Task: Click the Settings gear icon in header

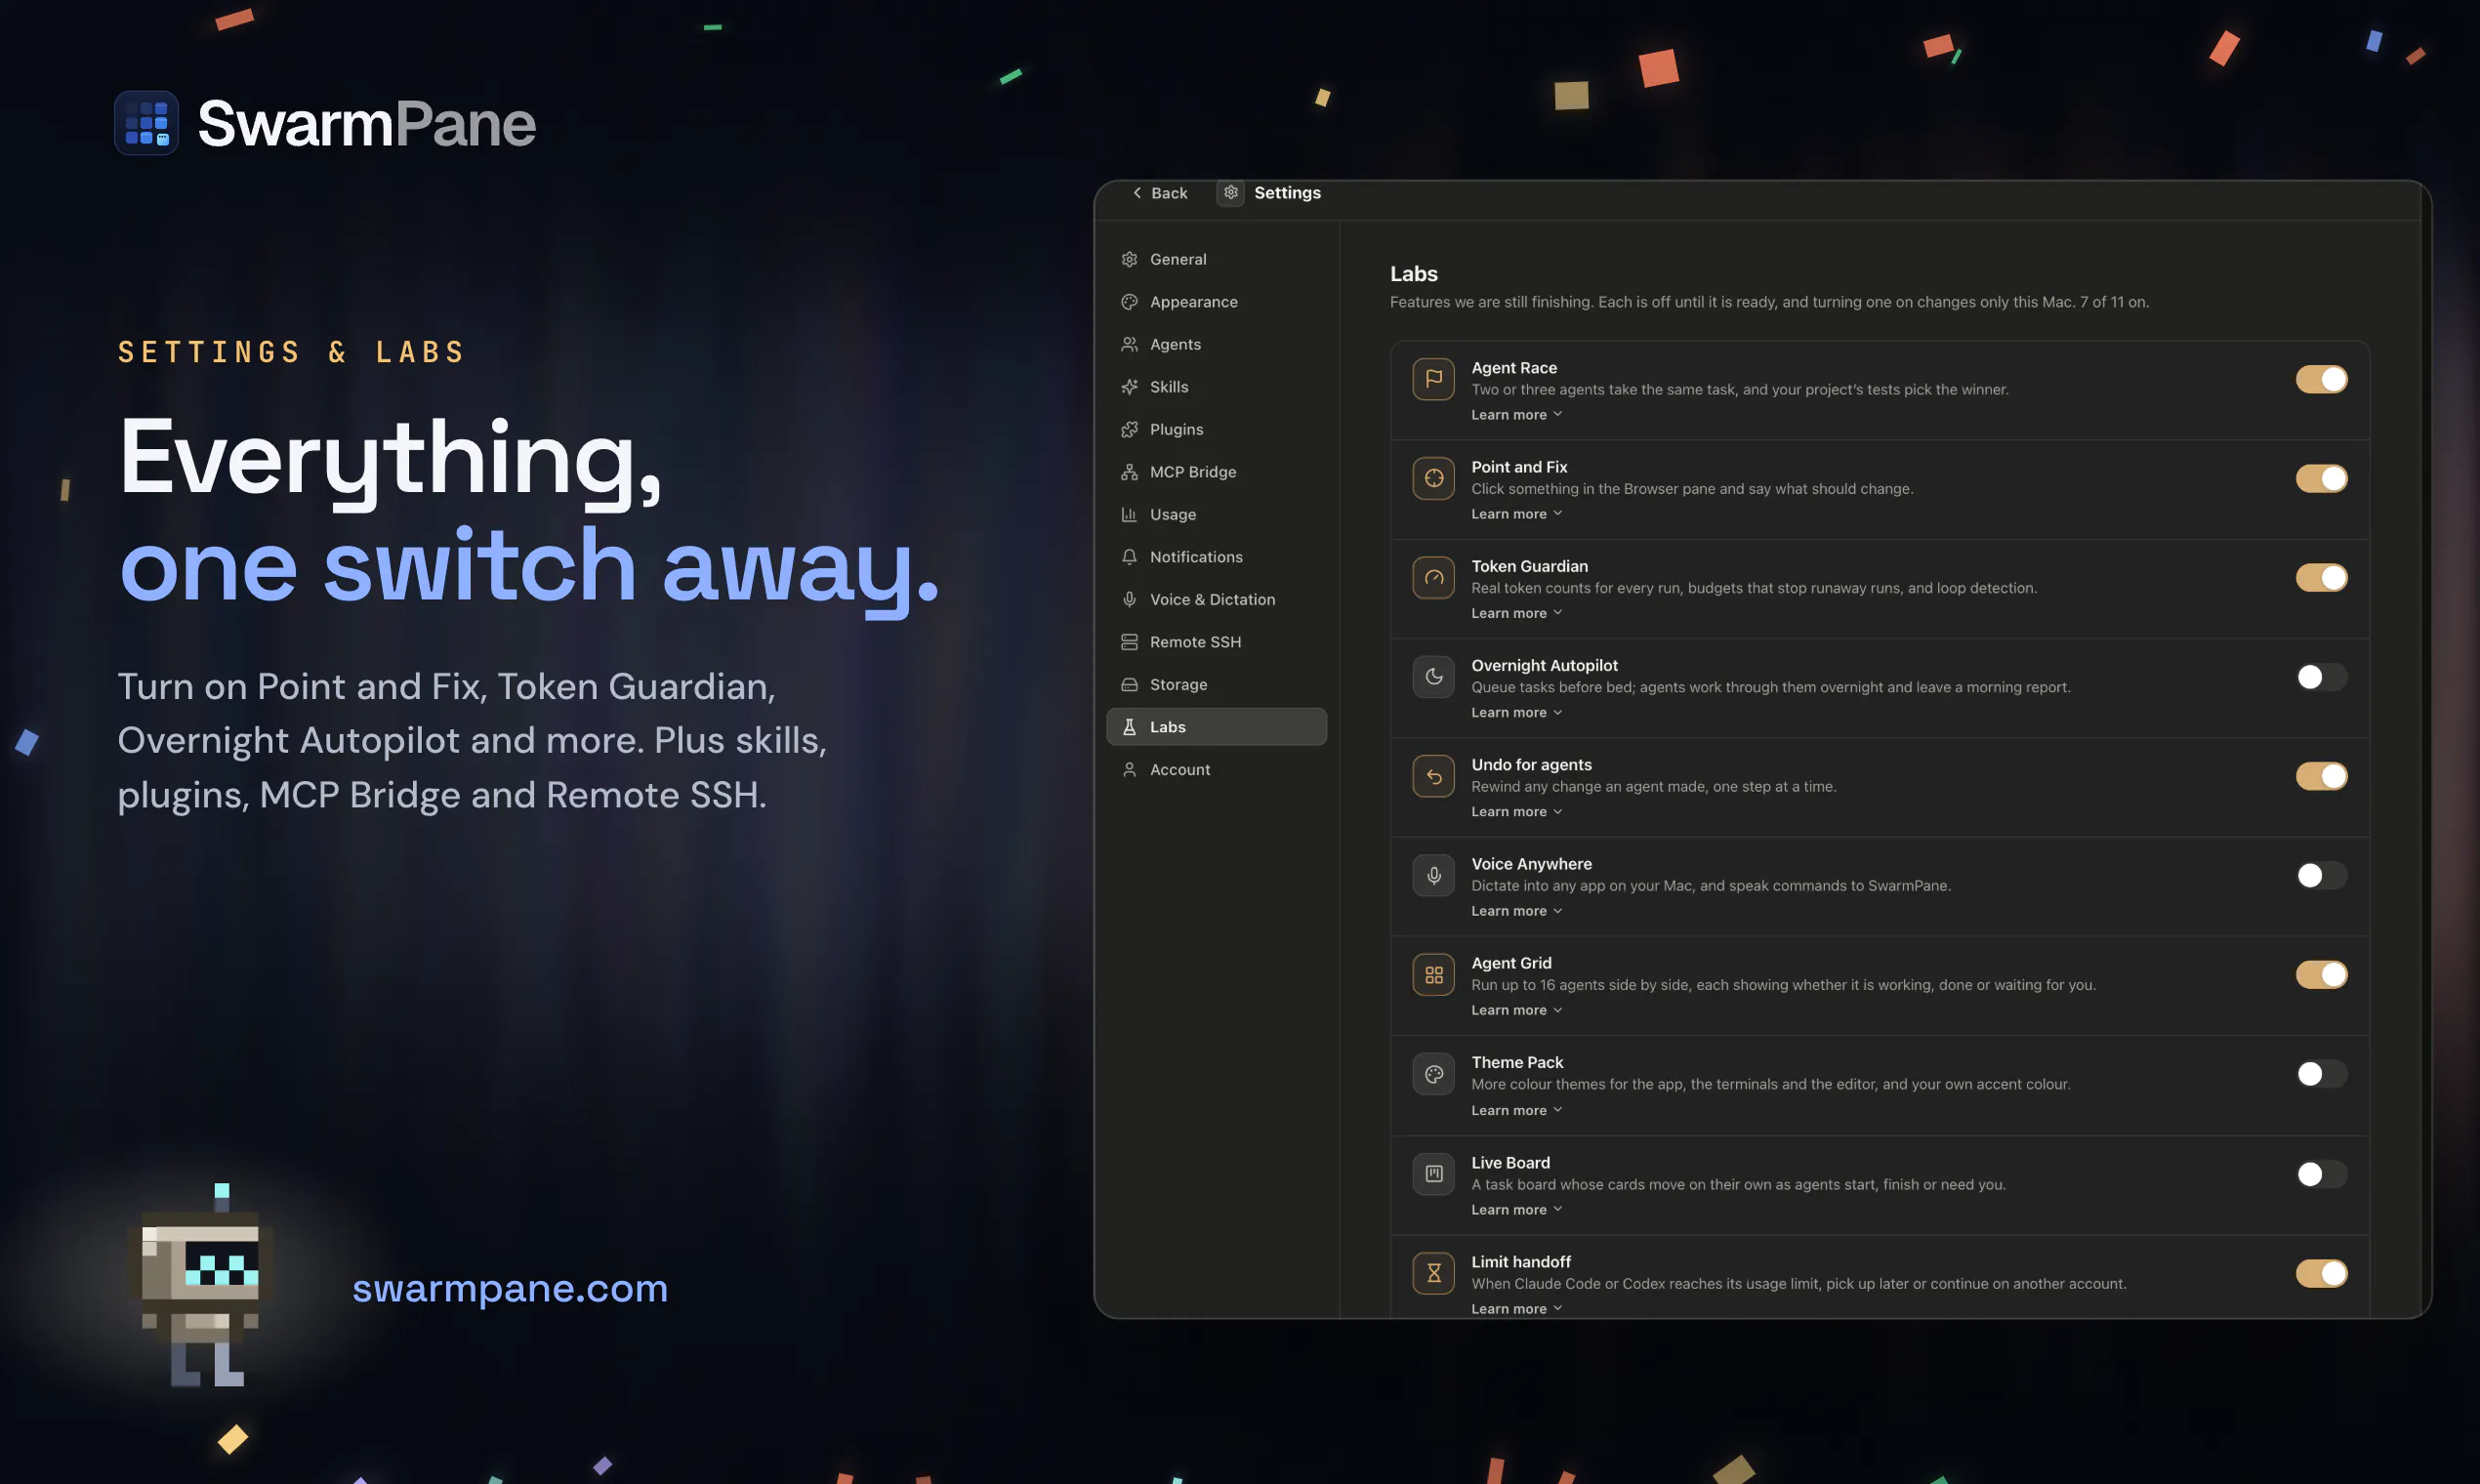Action: 1230,192
